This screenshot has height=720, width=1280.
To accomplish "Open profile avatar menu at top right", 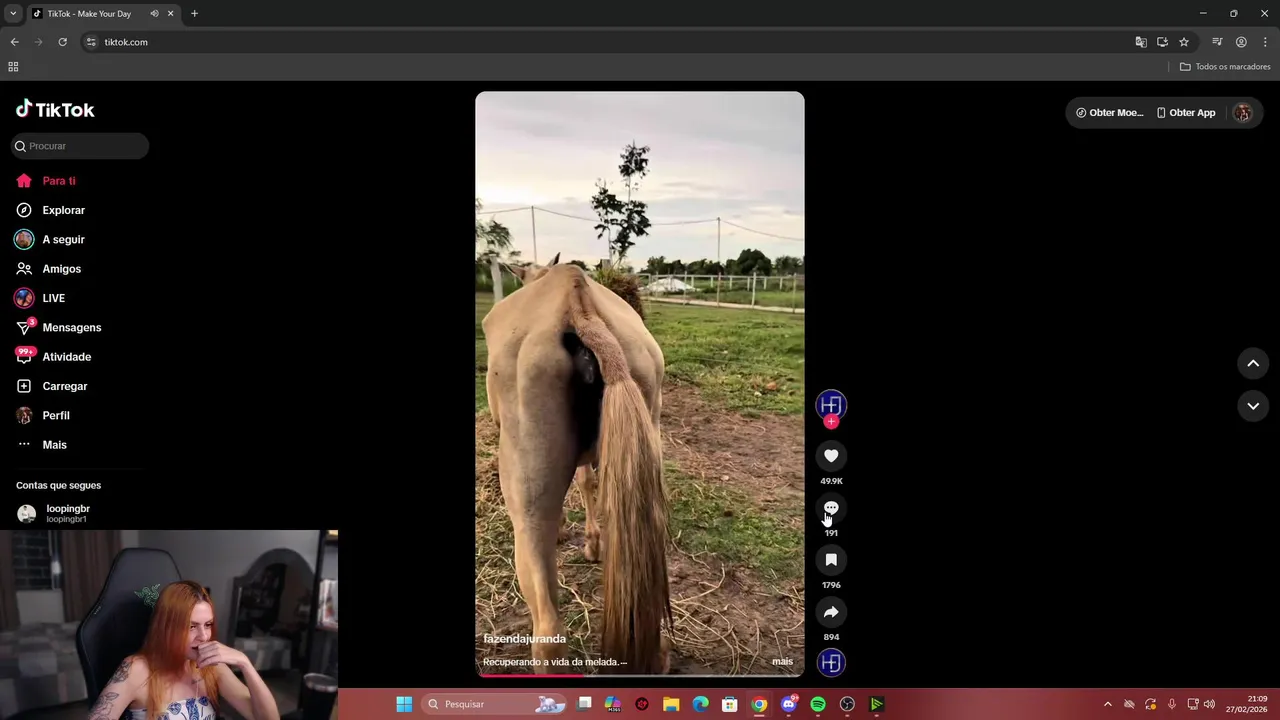I will click(x=1242, y=113).
